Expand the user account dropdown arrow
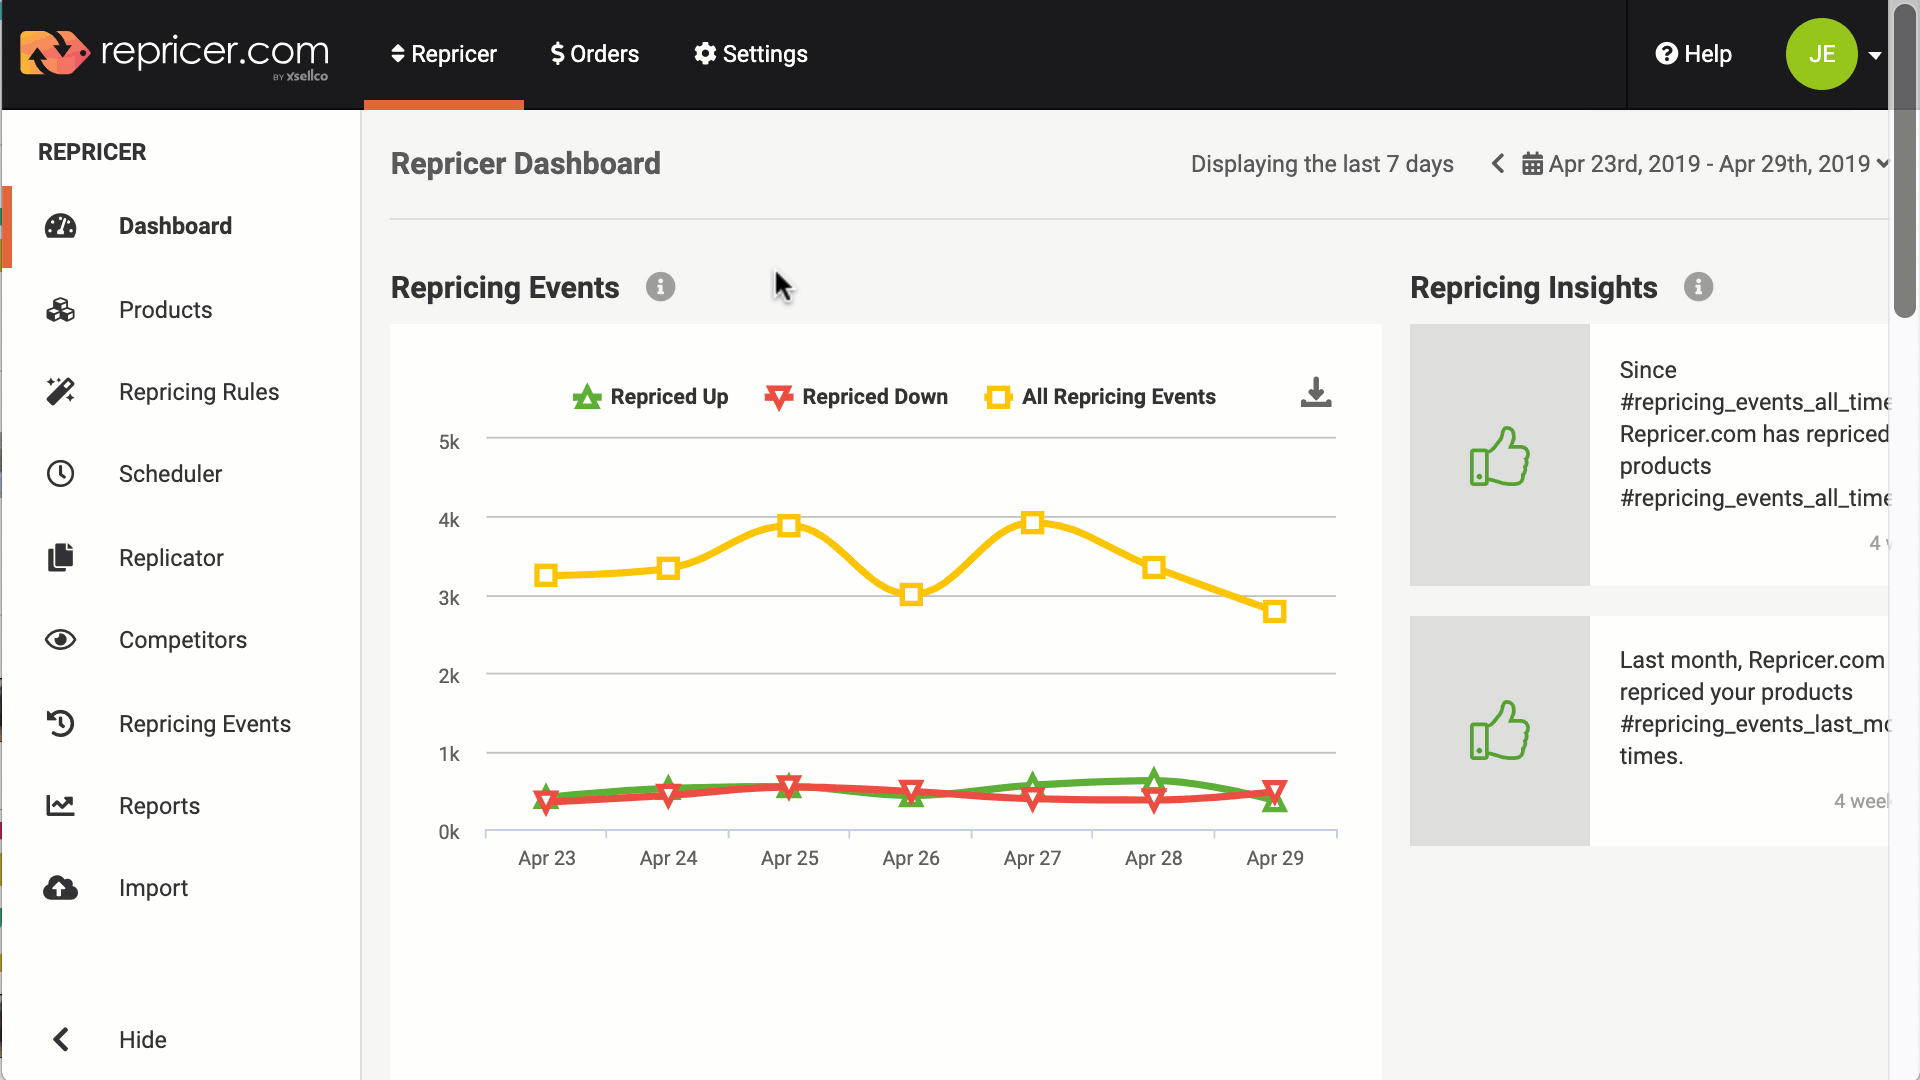The width and height of the screenshot is (1920, 1080). tap(1875, 55)
